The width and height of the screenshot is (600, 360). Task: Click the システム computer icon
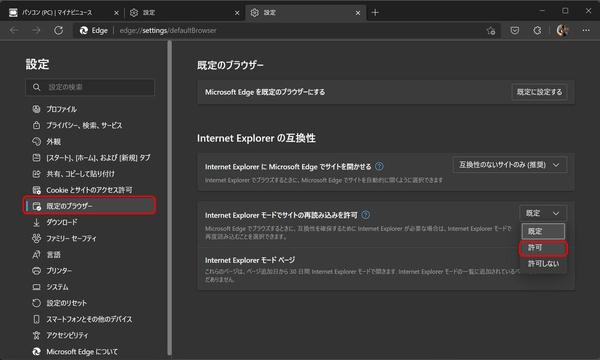click(36, 287)
